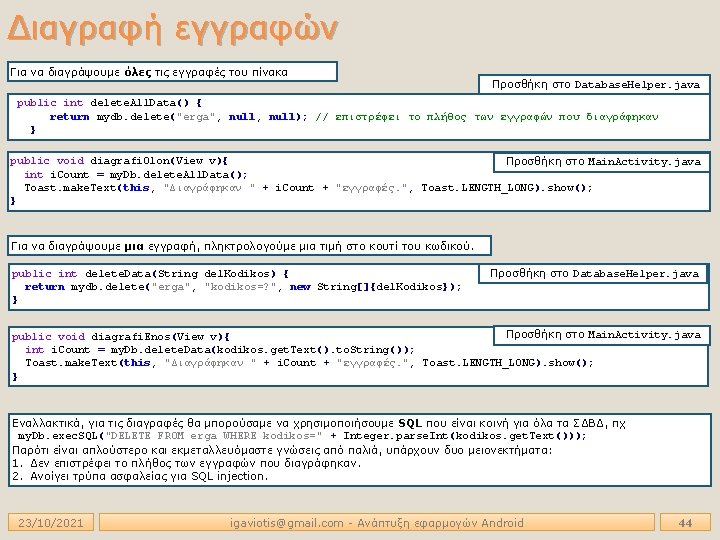Click the slide number '44'
This screenshot has width=720, height=540.
[685, 523]
